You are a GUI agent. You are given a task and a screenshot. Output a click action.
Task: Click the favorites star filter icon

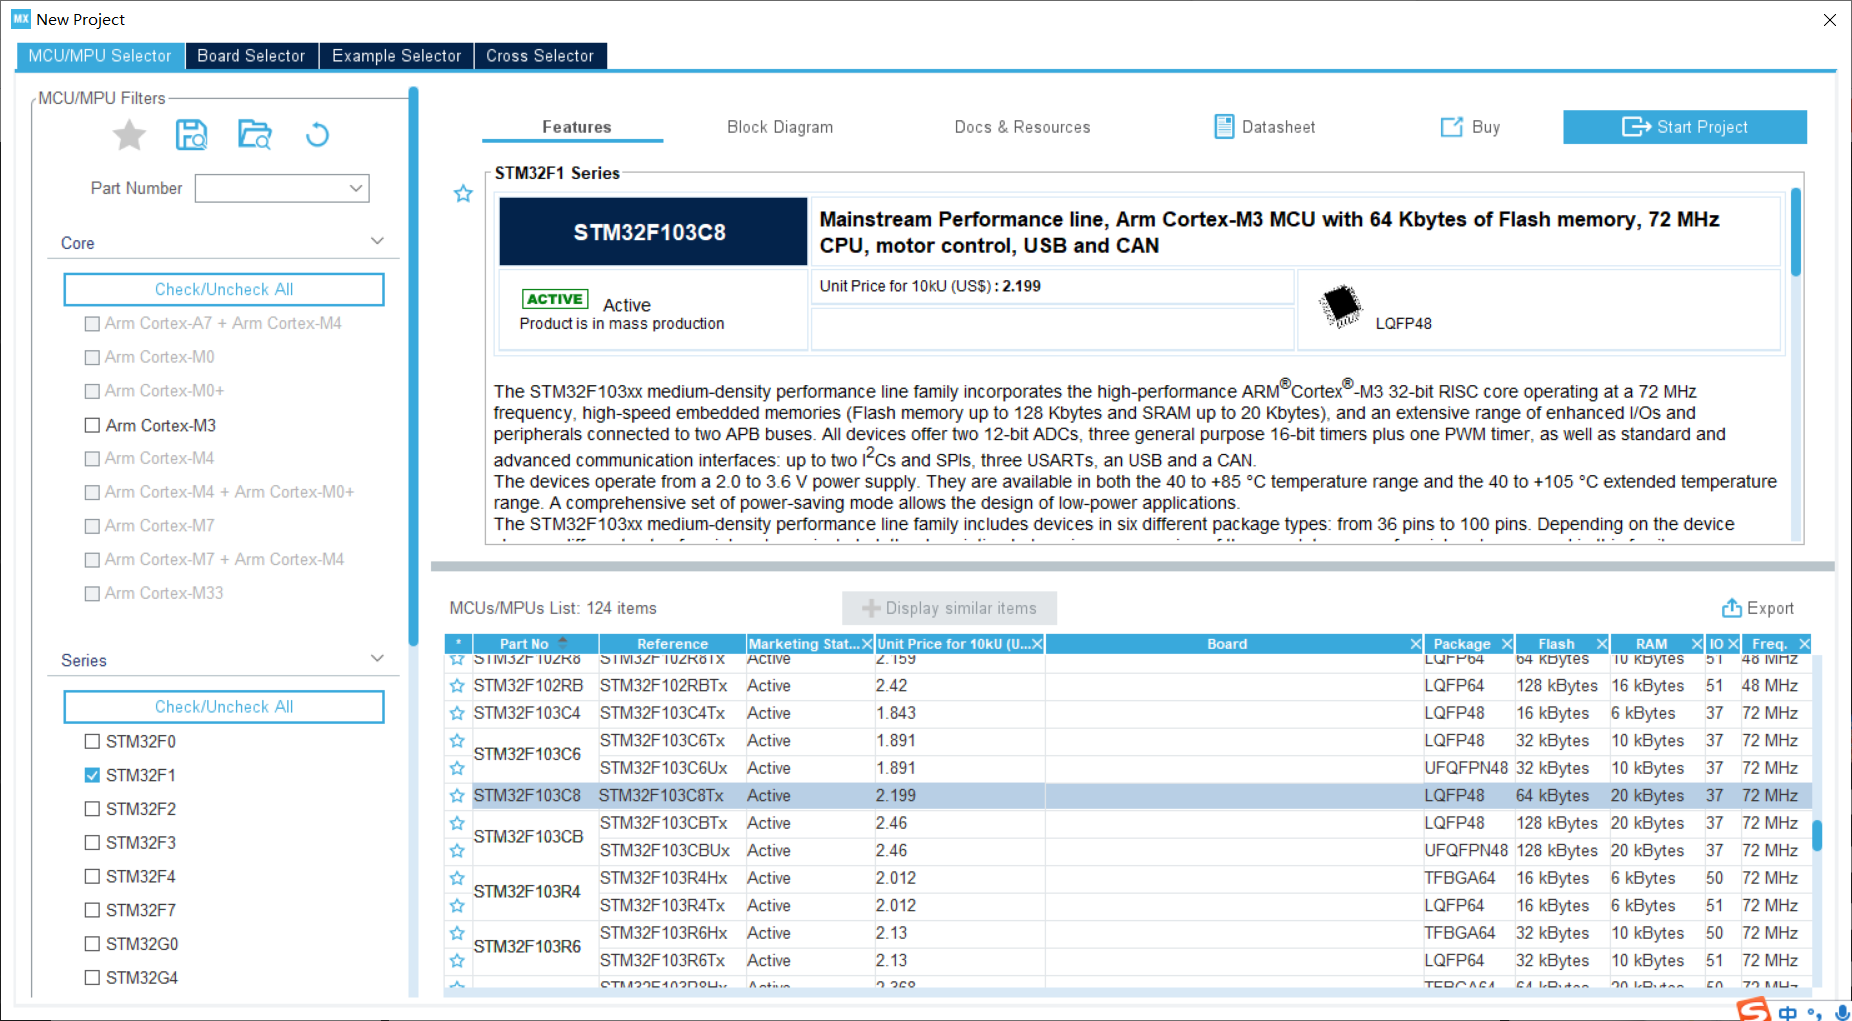(x=129, y=134)
